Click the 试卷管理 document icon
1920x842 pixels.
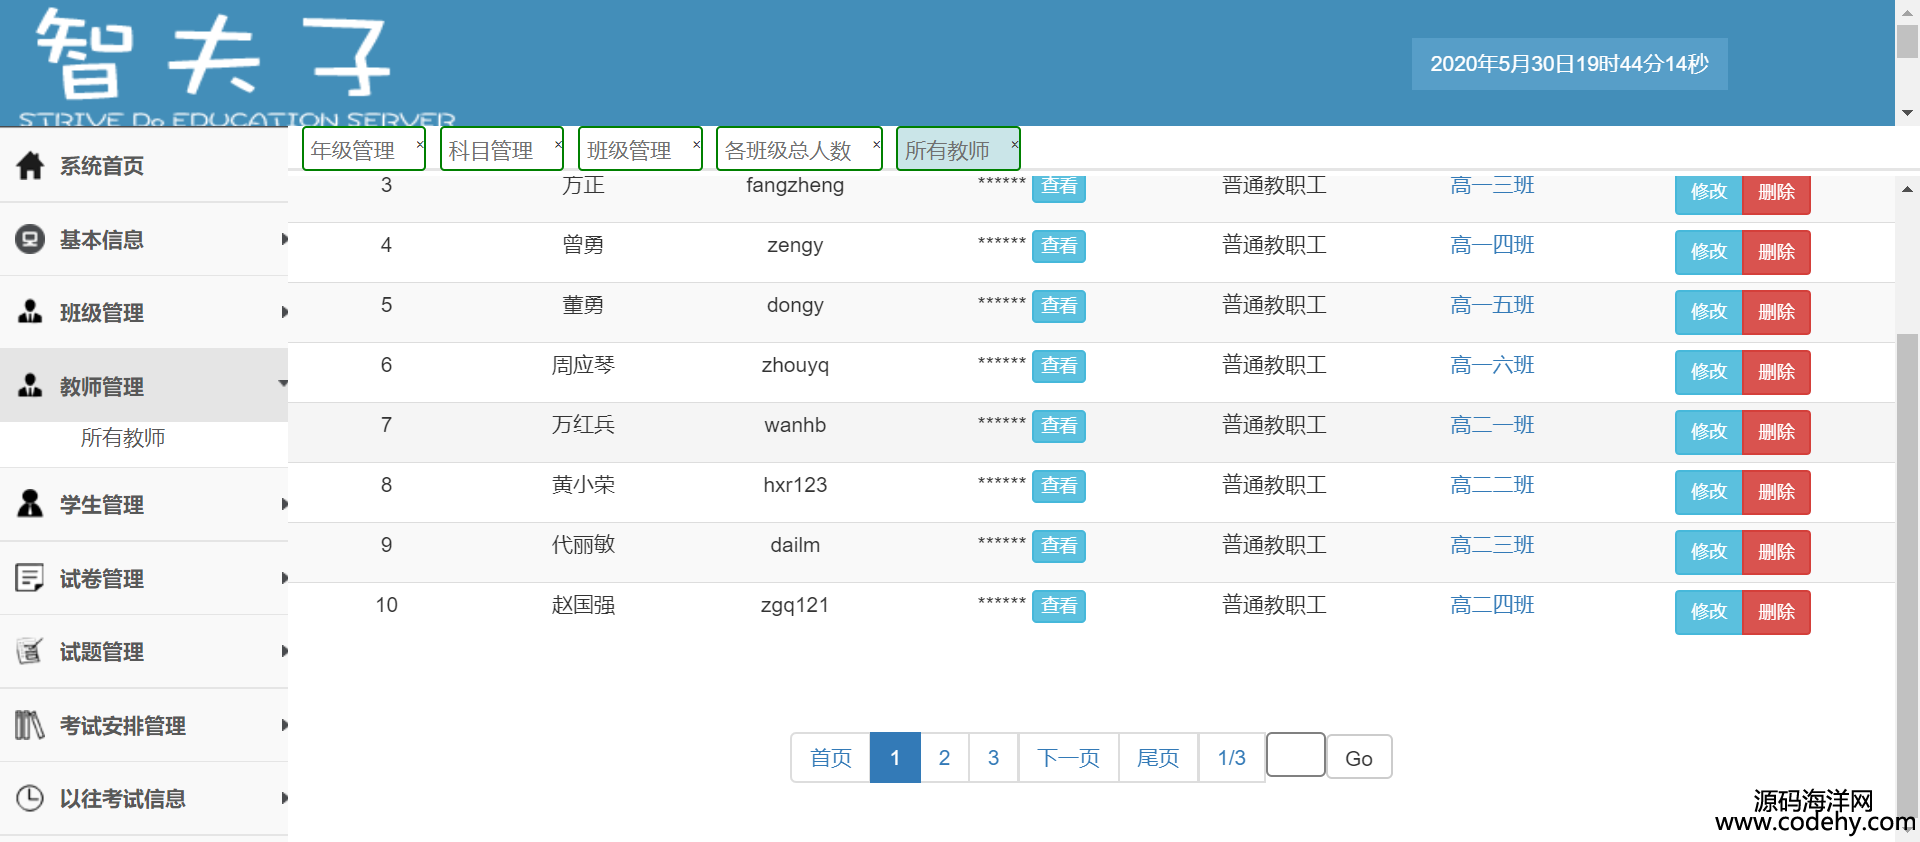coord(30,578)
